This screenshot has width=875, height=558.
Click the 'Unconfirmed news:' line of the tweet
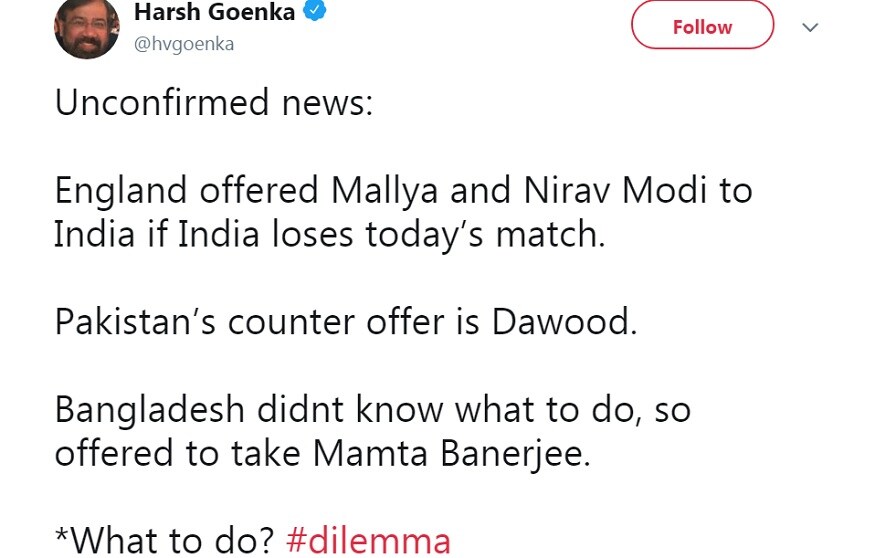coord(214,103)
